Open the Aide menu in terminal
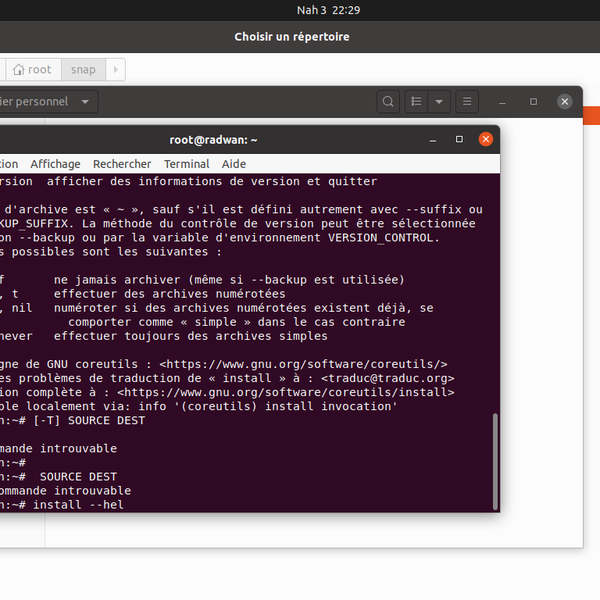Viewport: 600px width, 600px height. click(x=234, y=164)
